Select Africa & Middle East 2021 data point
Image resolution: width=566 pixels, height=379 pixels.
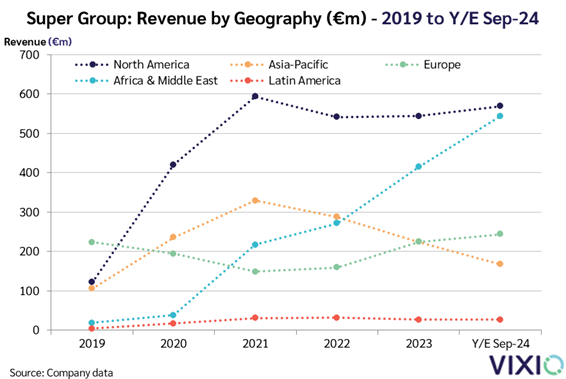(255, 244)
